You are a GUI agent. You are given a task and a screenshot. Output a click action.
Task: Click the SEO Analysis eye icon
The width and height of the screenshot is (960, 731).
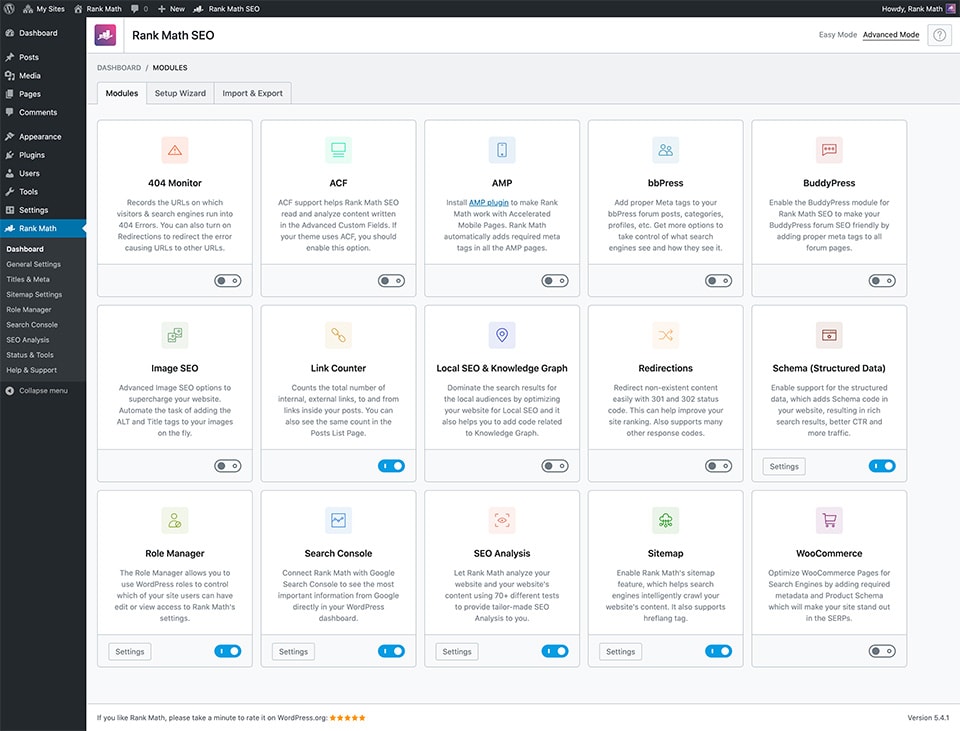pyautogui.click(x=502, y=520)
